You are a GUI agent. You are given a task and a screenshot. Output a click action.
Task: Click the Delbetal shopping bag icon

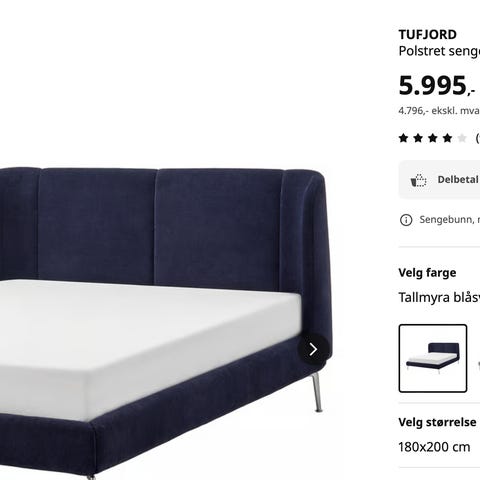[x=418, y=180]
